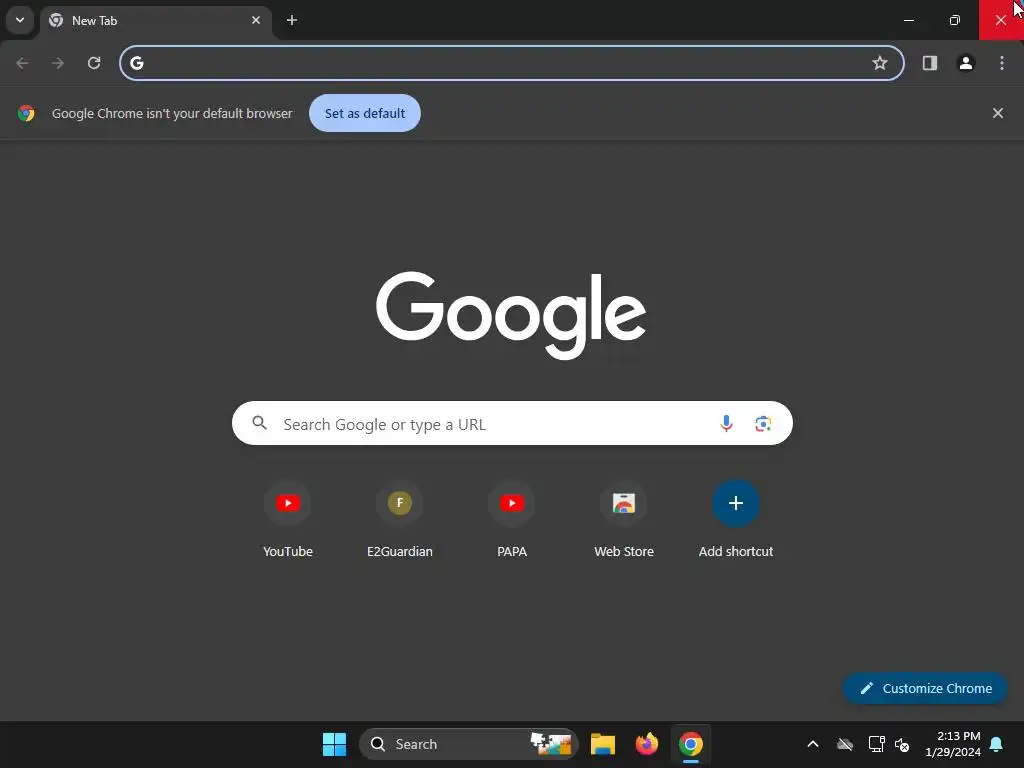The width and height of the screenshot is (1024, 768).
Task: Select the New Tab tab
Action: (x=155, y=21)
